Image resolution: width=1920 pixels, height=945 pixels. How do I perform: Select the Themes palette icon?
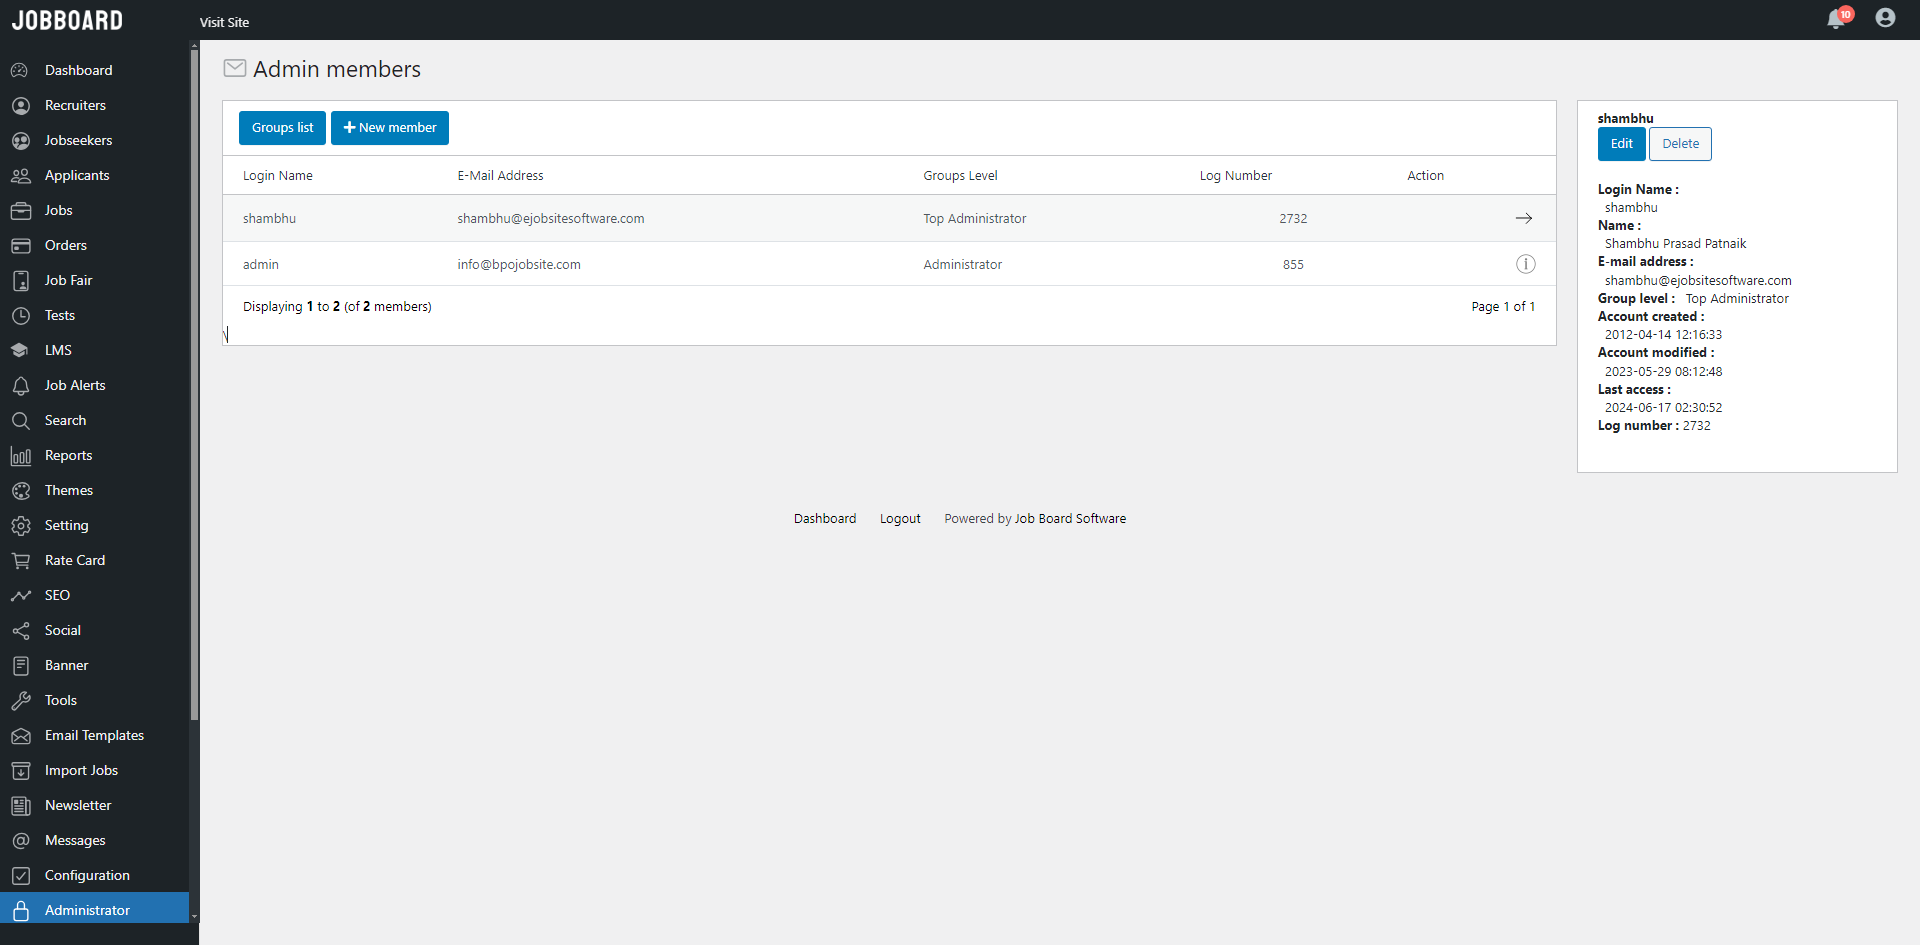(x=21, y=490)
